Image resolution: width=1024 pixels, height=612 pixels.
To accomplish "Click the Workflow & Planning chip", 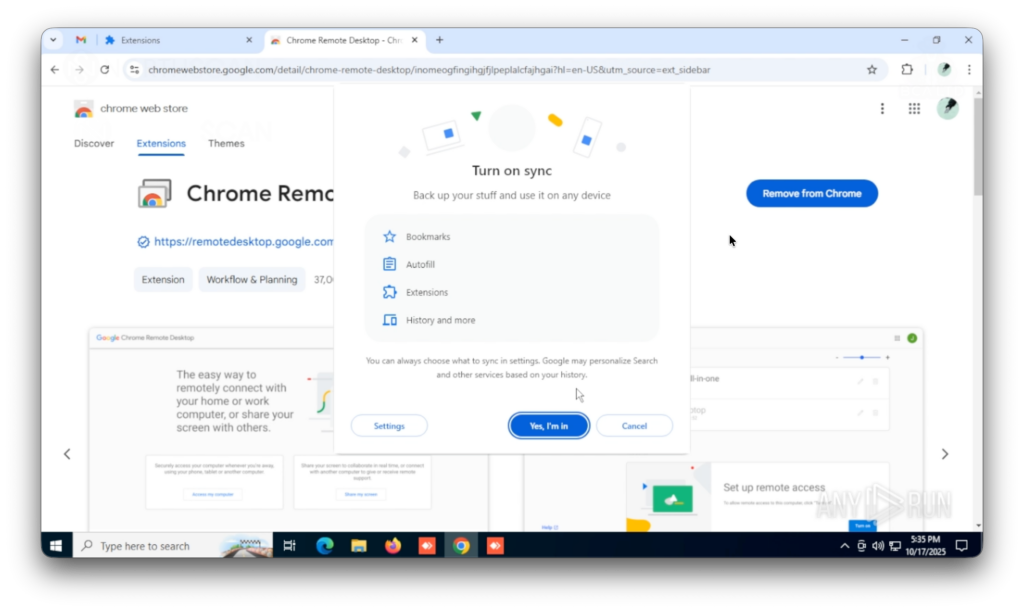I will point(252,280).
